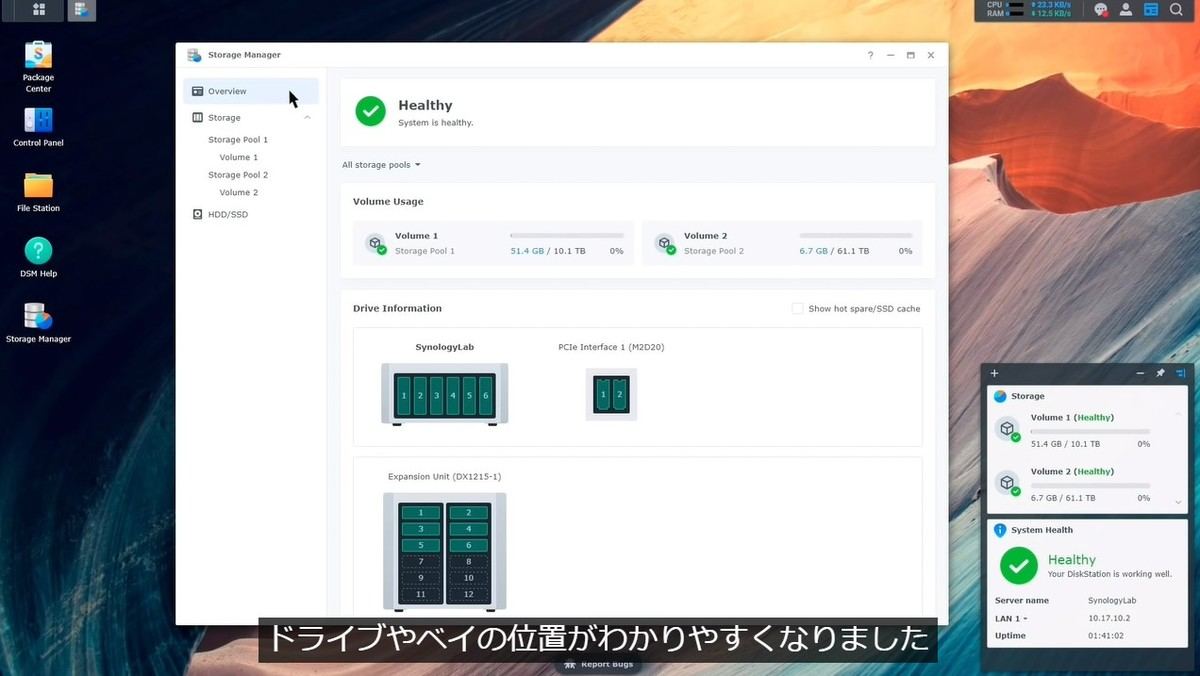Select drive bay 1 in SynologyLab

pyautogui.click(x=404, y=396)
